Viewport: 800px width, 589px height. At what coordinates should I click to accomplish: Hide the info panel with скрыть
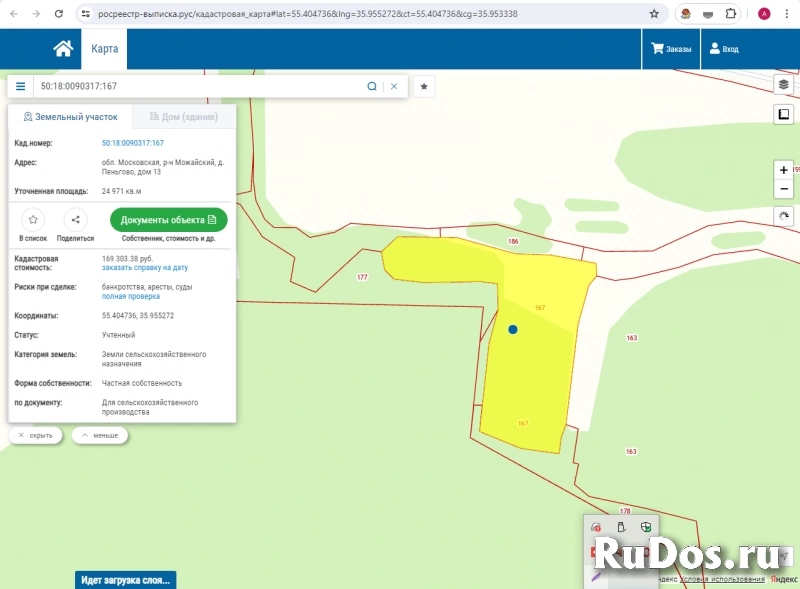tap(35, 435)
